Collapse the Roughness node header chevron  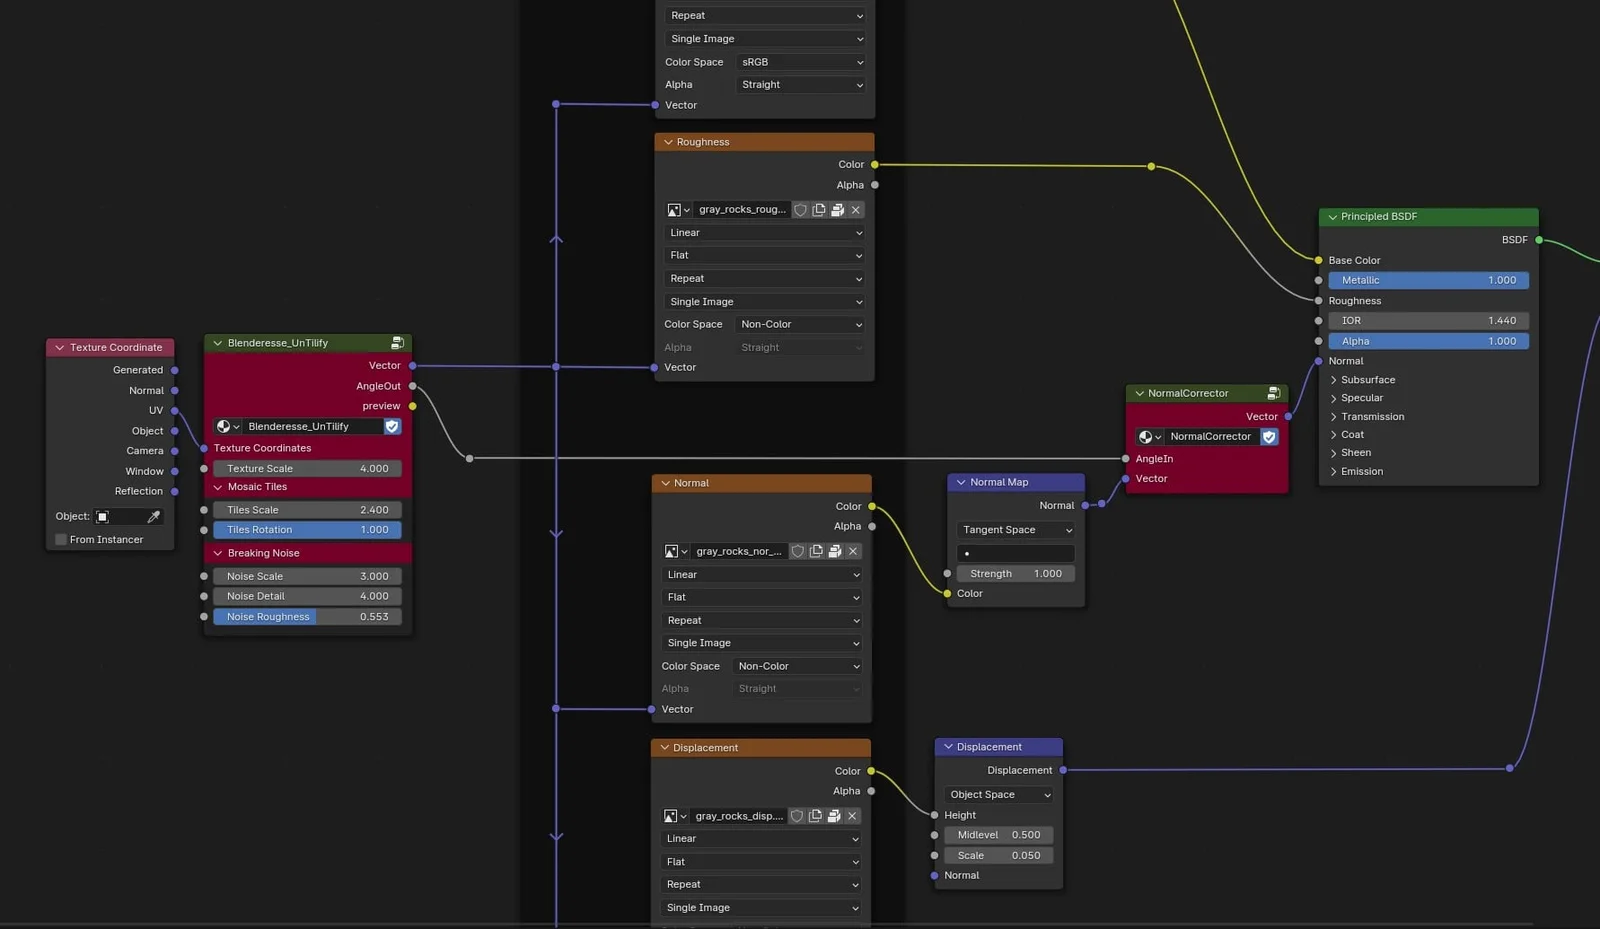(x=666, y=141)
